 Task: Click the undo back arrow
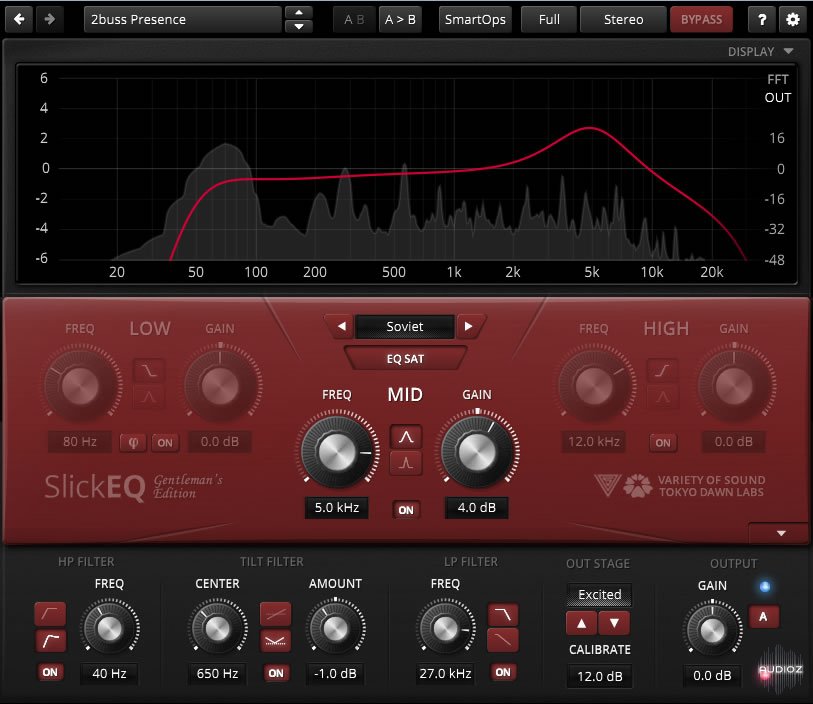tap(19, 19)
